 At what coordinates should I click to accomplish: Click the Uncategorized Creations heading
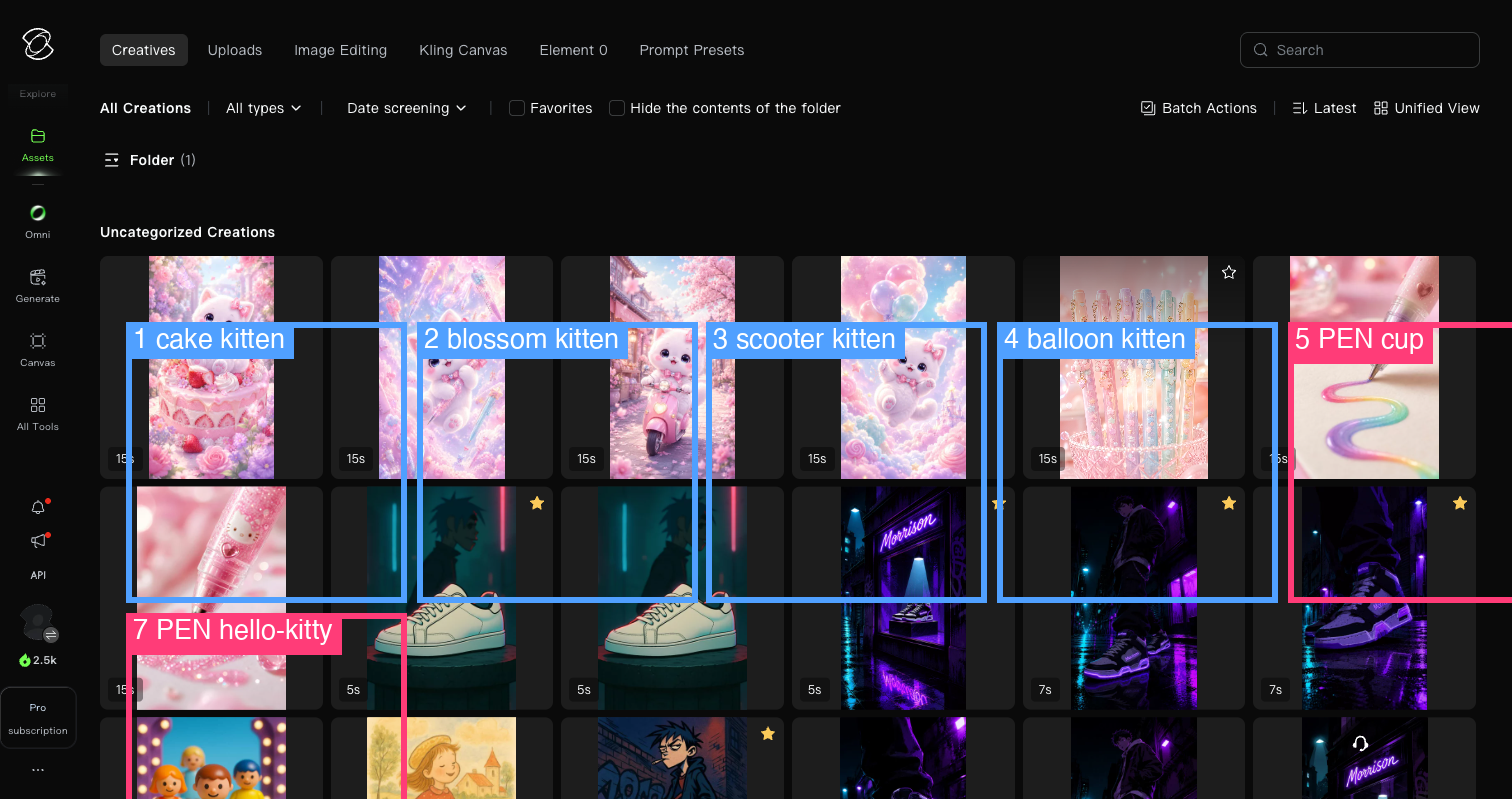click(x=187, y=232)
